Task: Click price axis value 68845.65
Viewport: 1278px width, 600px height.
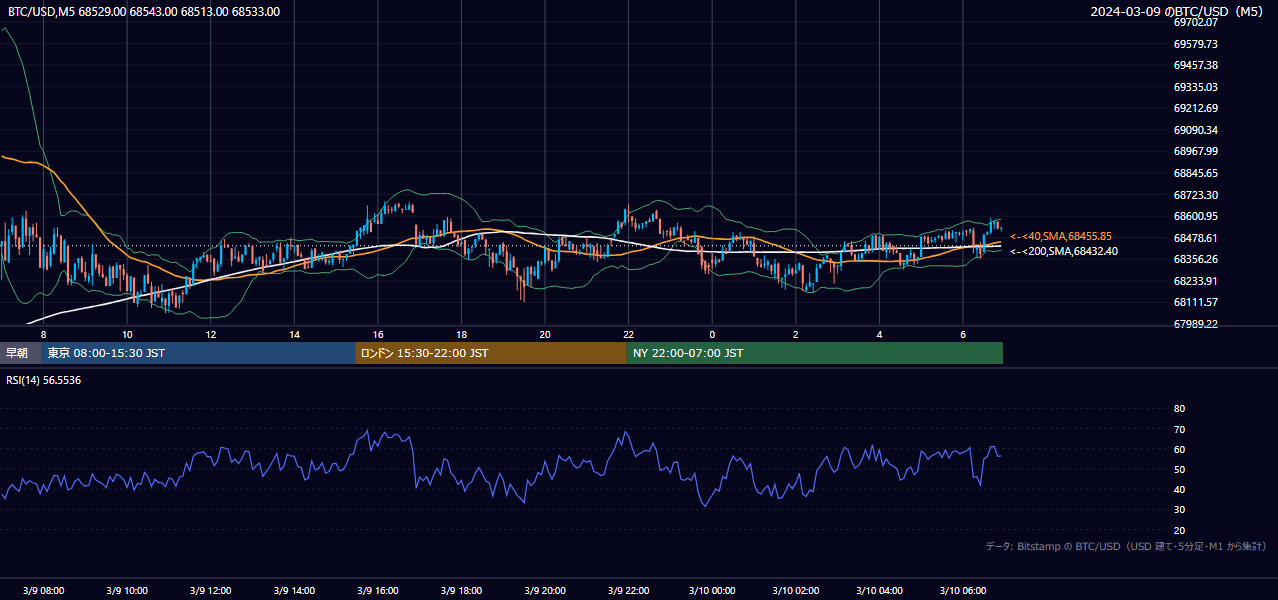Action: (1195, 173)
